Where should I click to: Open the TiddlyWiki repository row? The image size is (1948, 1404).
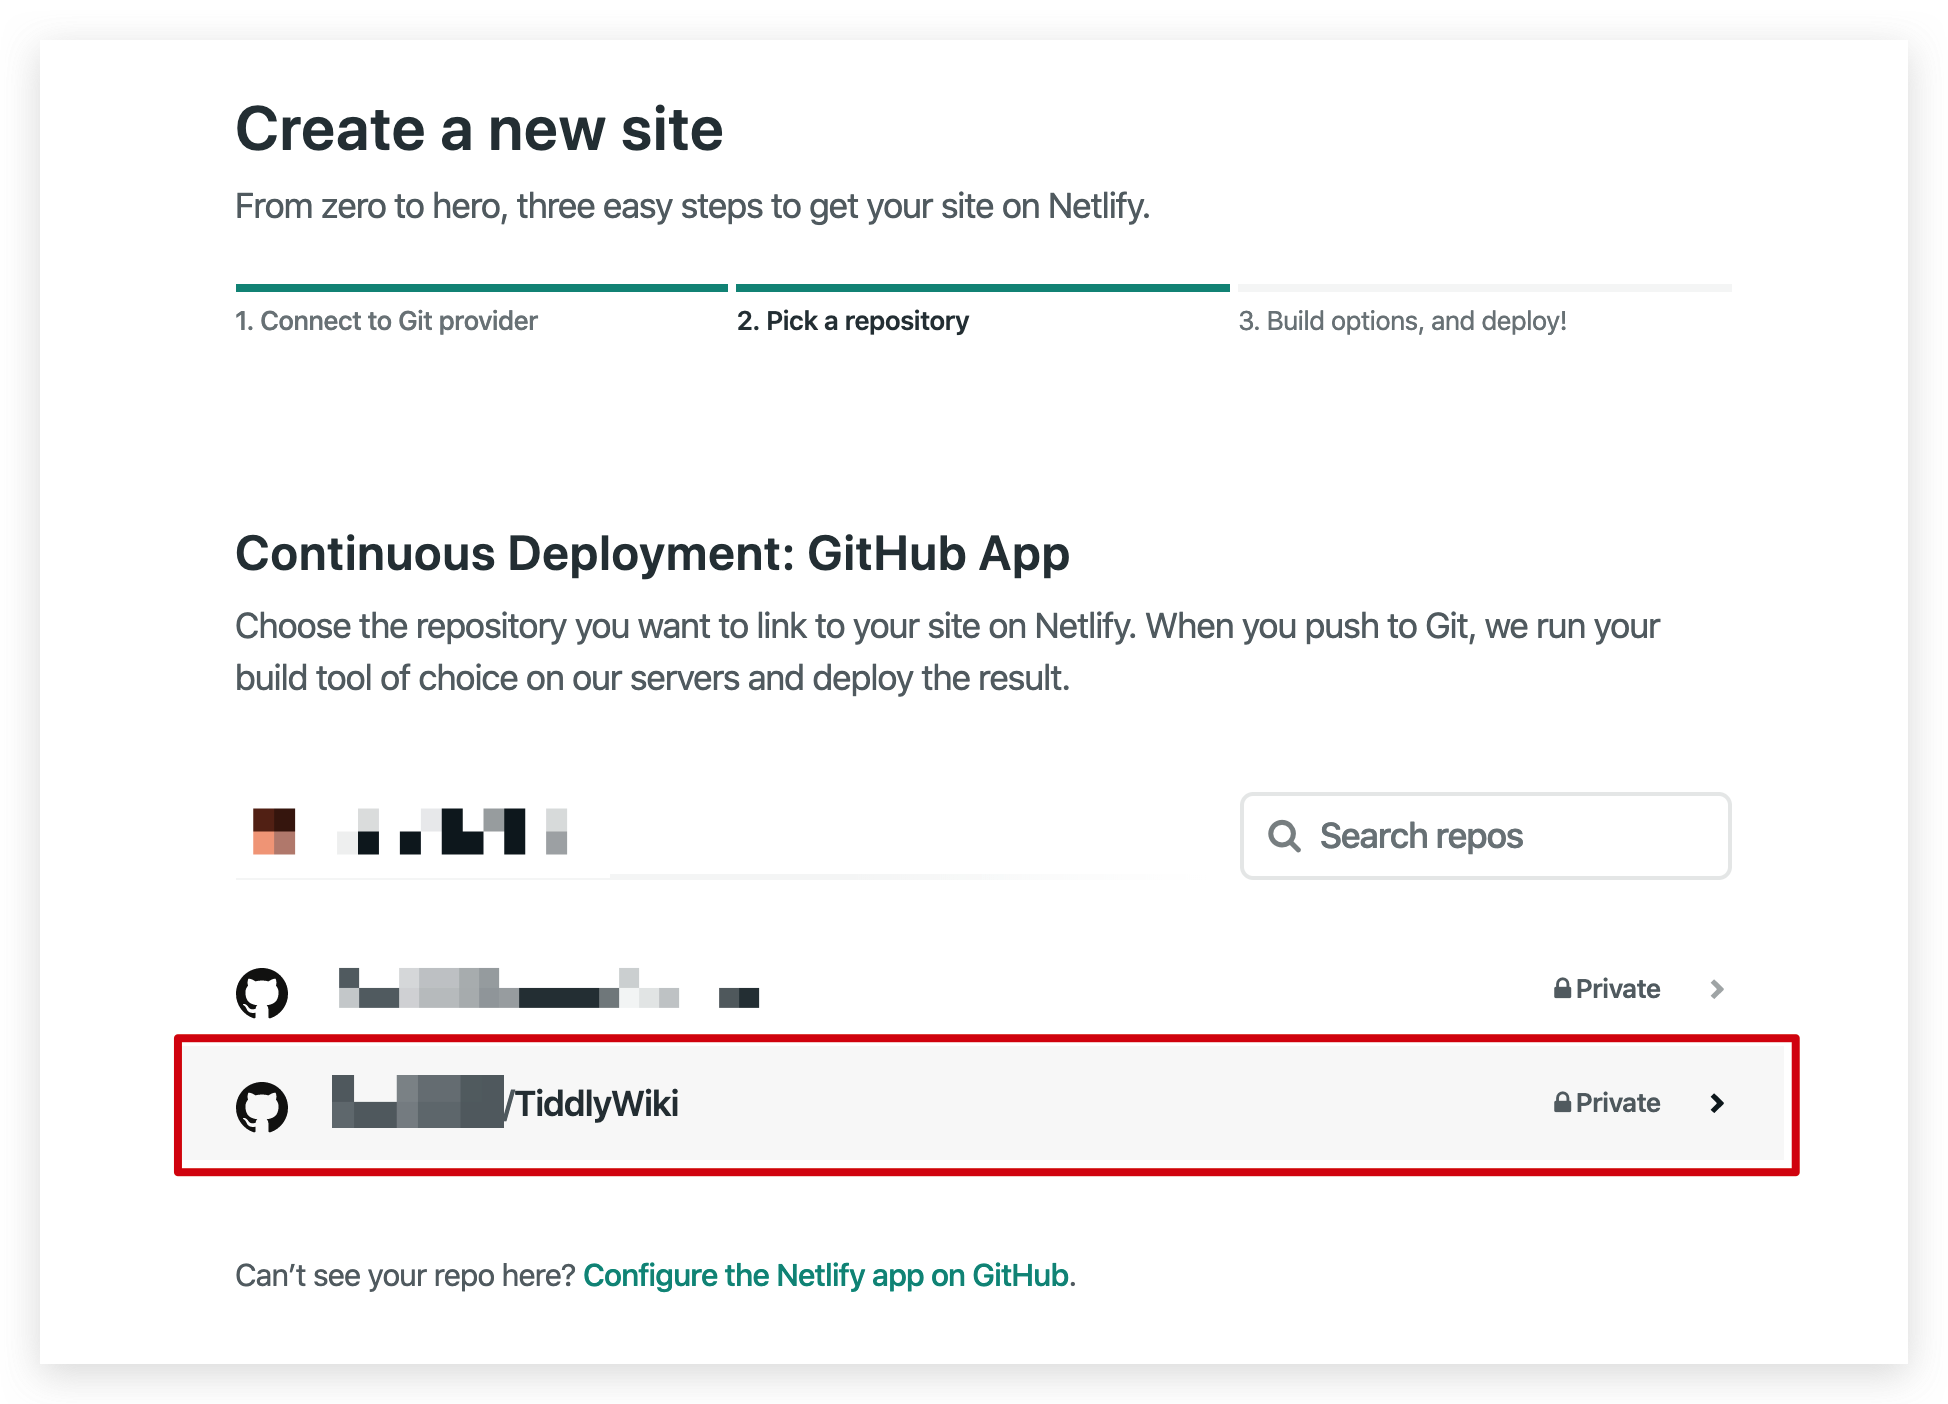pyautogui.click(x=986, y=1104)
